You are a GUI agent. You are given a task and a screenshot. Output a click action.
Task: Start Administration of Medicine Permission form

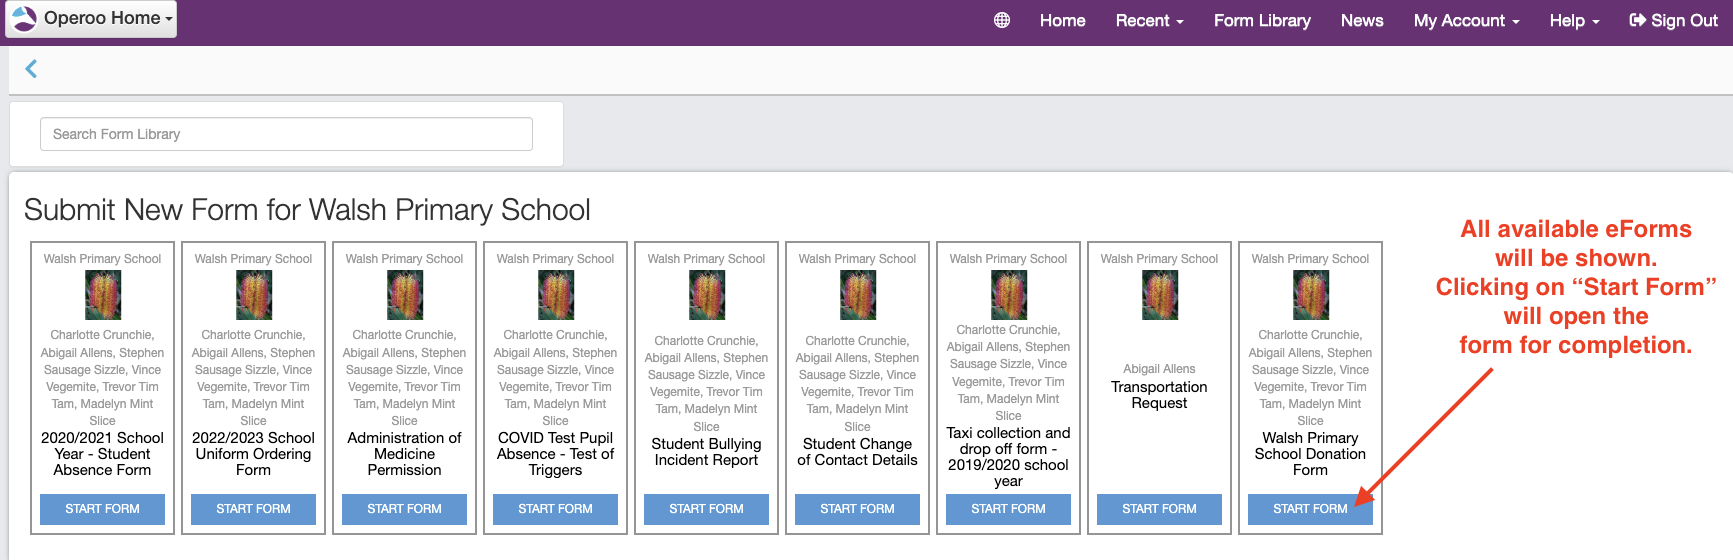(404, 509)
